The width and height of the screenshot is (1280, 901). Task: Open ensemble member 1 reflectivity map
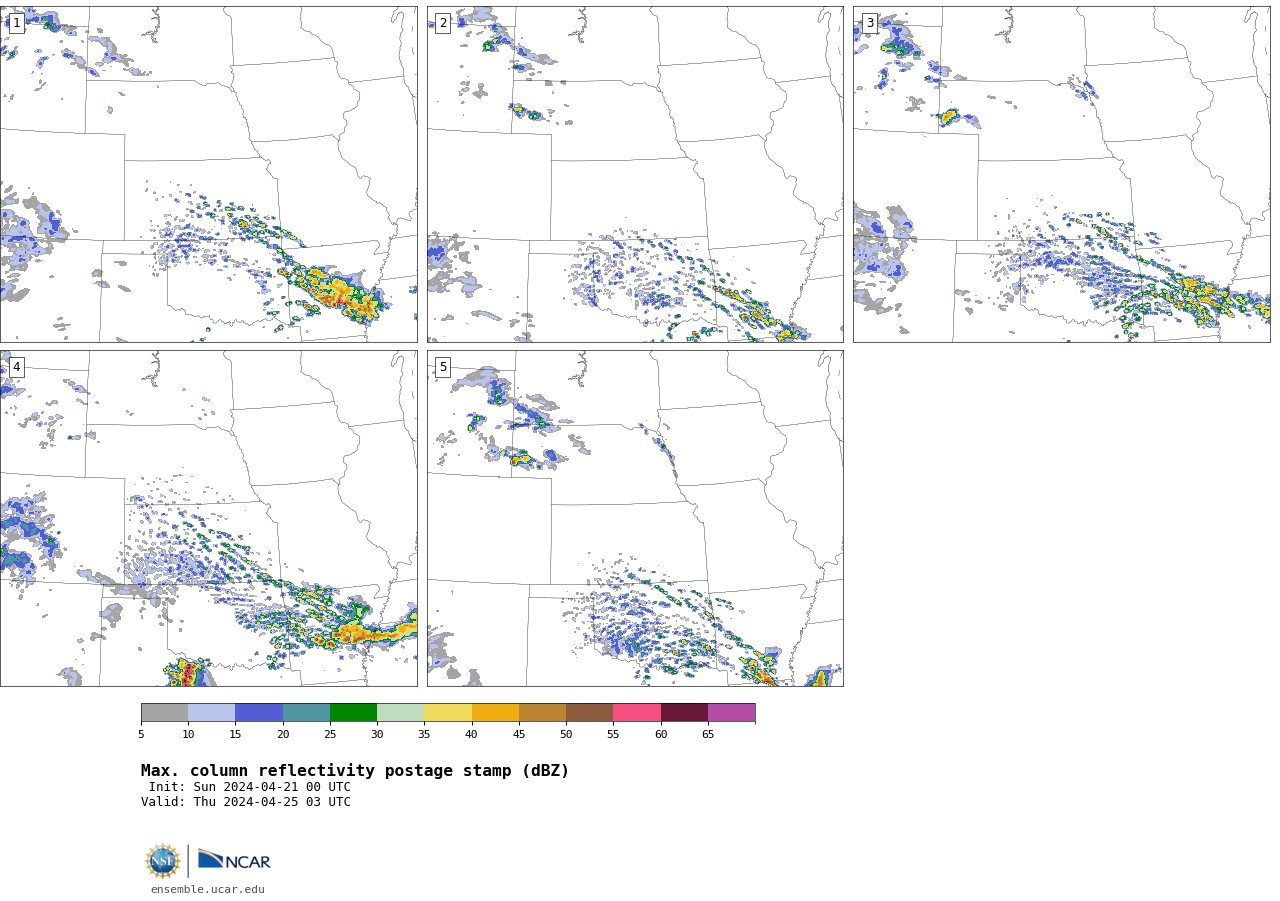click(x=208, y=174)
